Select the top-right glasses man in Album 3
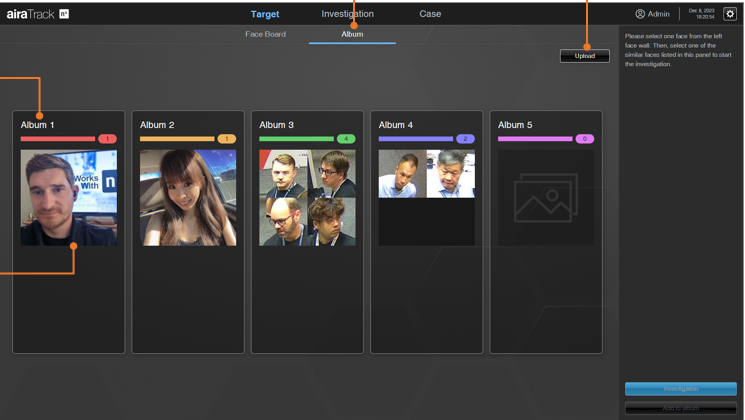The image size is (745, 420). (332, 174)
